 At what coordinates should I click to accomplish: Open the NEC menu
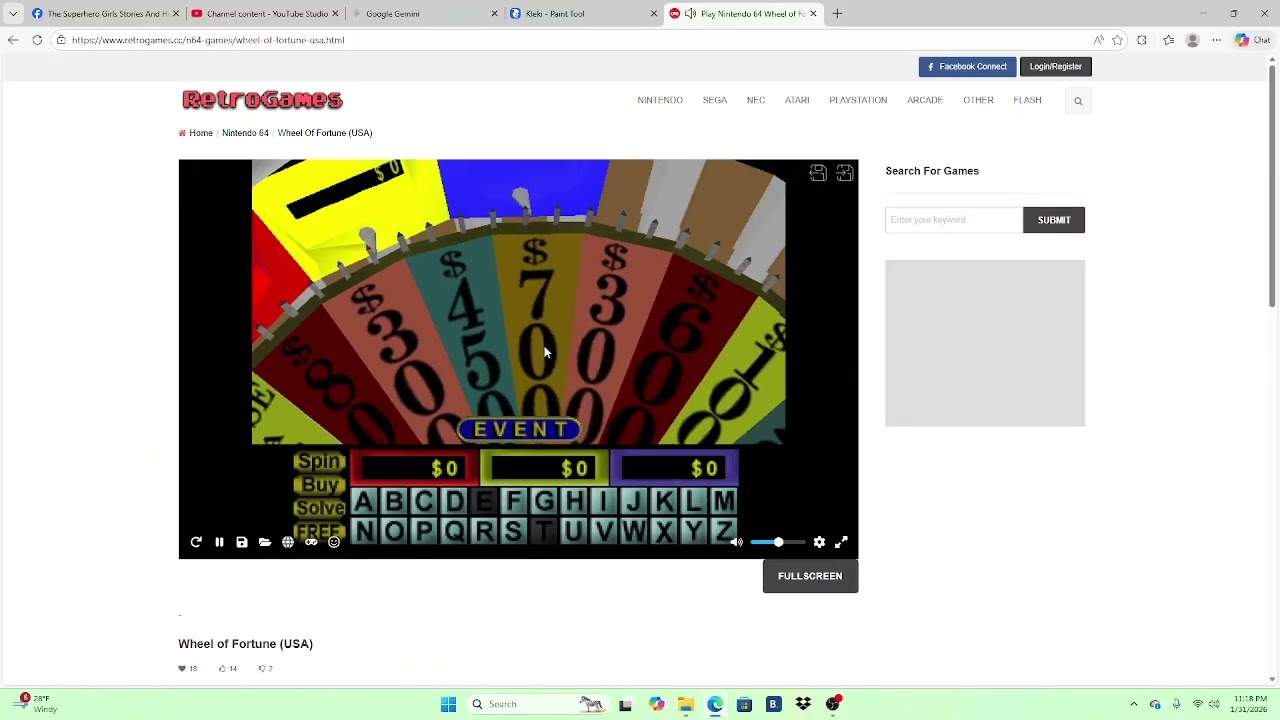(756, 100)
